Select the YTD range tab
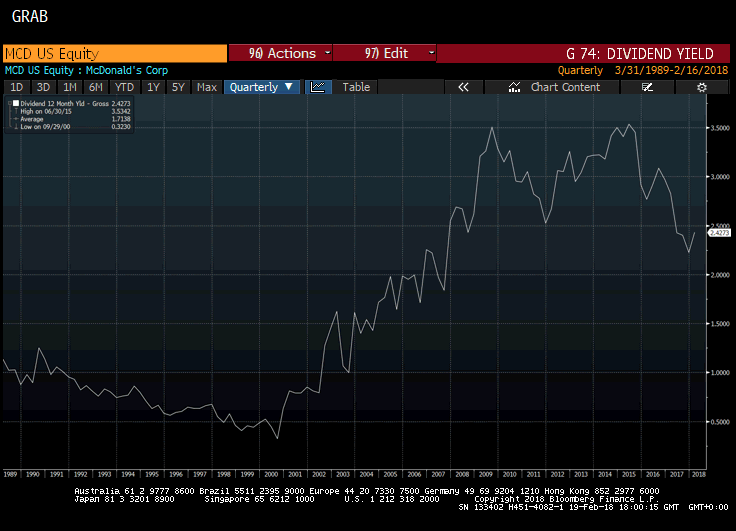The image size is (736, 531). [124, 87]
